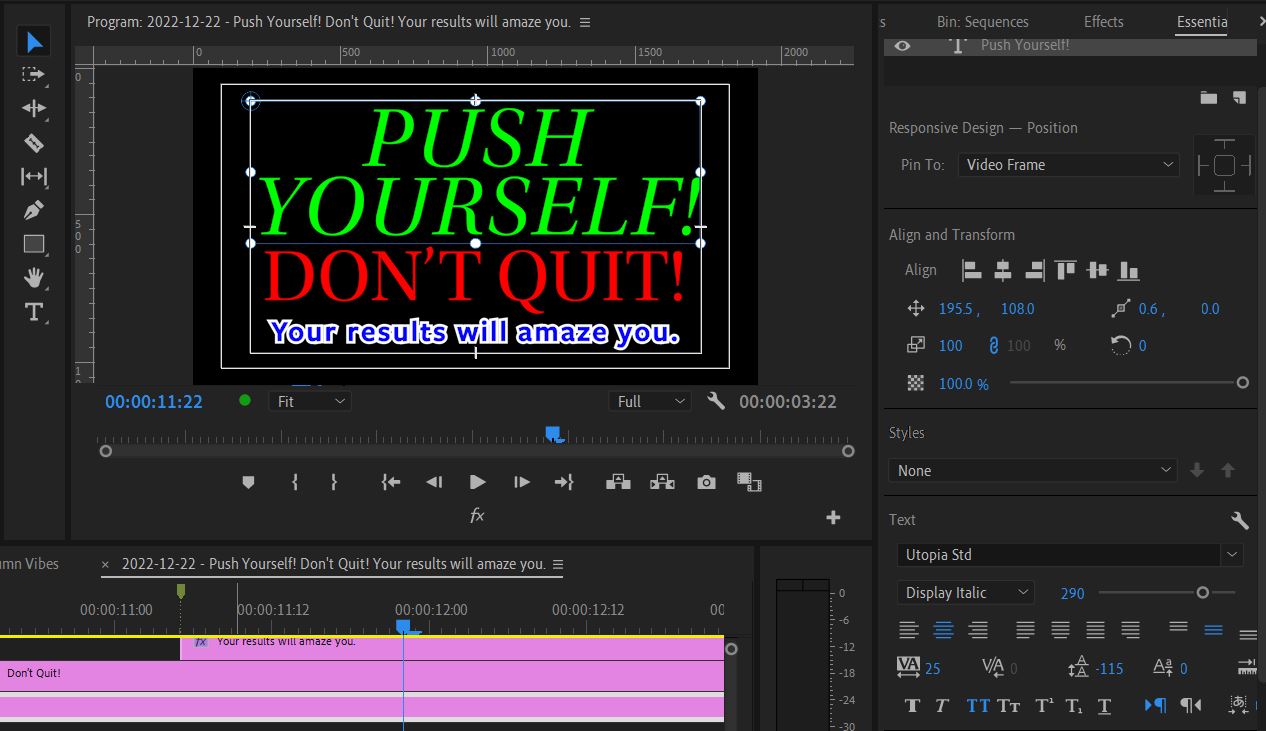Click the pin edges selector widget
This screenshot has width=1266, height=731.
coord(1224,166)
